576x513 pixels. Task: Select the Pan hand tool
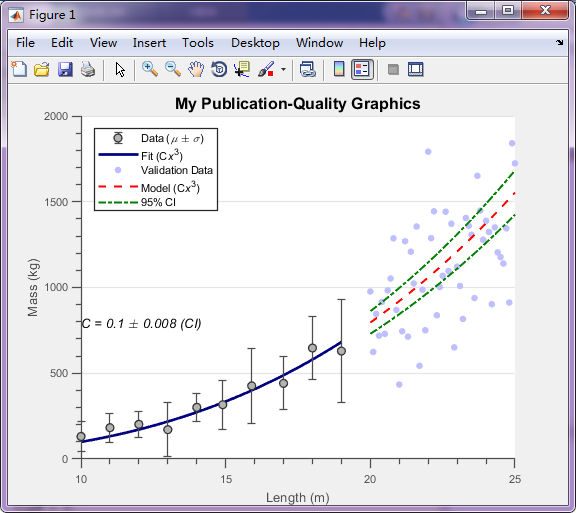coord(196,69)
